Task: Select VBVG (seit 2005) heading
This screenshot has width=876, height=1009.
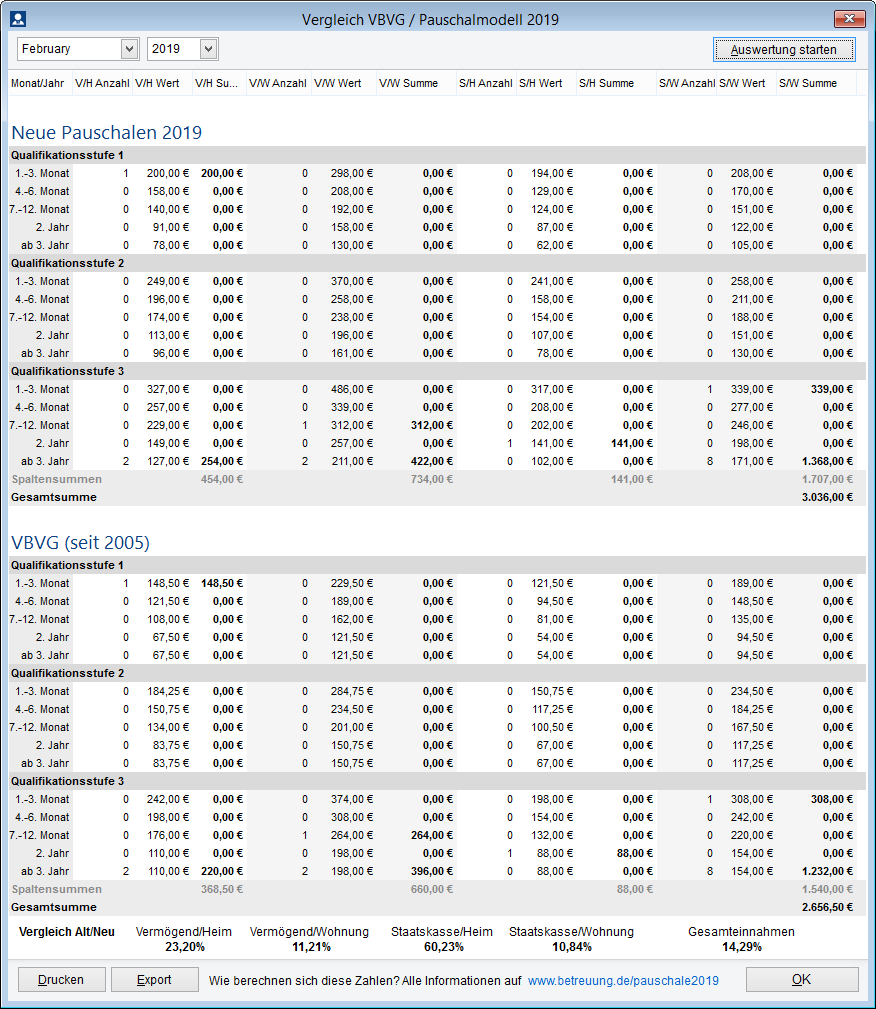Action: point(80,542)
